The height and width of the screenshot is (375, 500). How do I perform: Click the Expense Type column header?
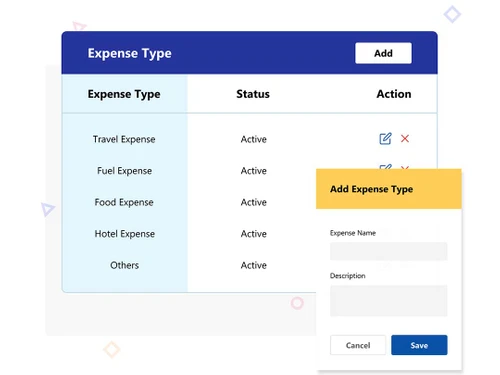click(x=124, y=94)
